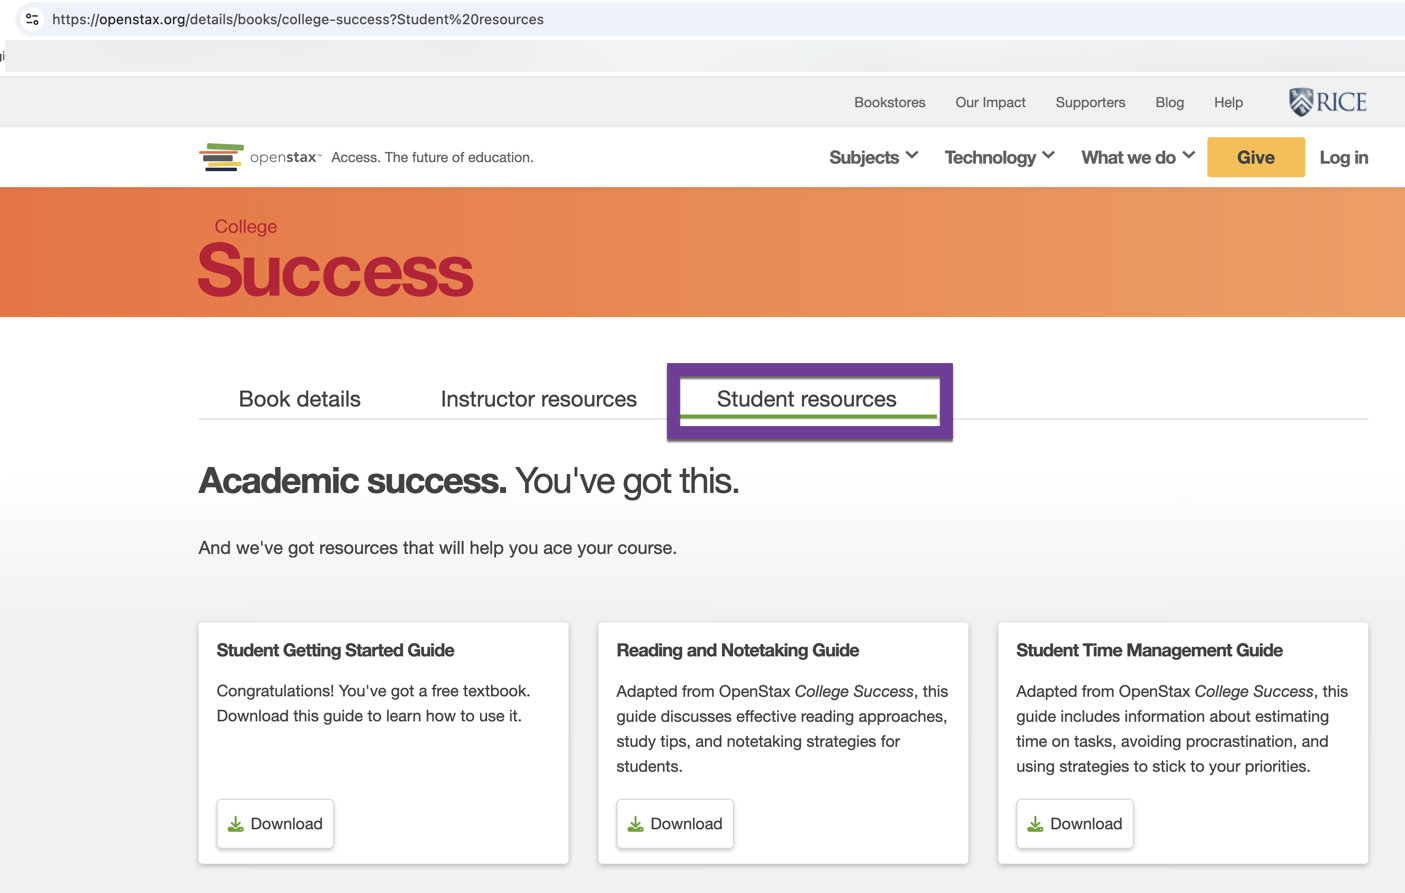Visit the Our Impact page
Screen dimensions: 1405x893
pyautogui.click(x=990, y=102)
